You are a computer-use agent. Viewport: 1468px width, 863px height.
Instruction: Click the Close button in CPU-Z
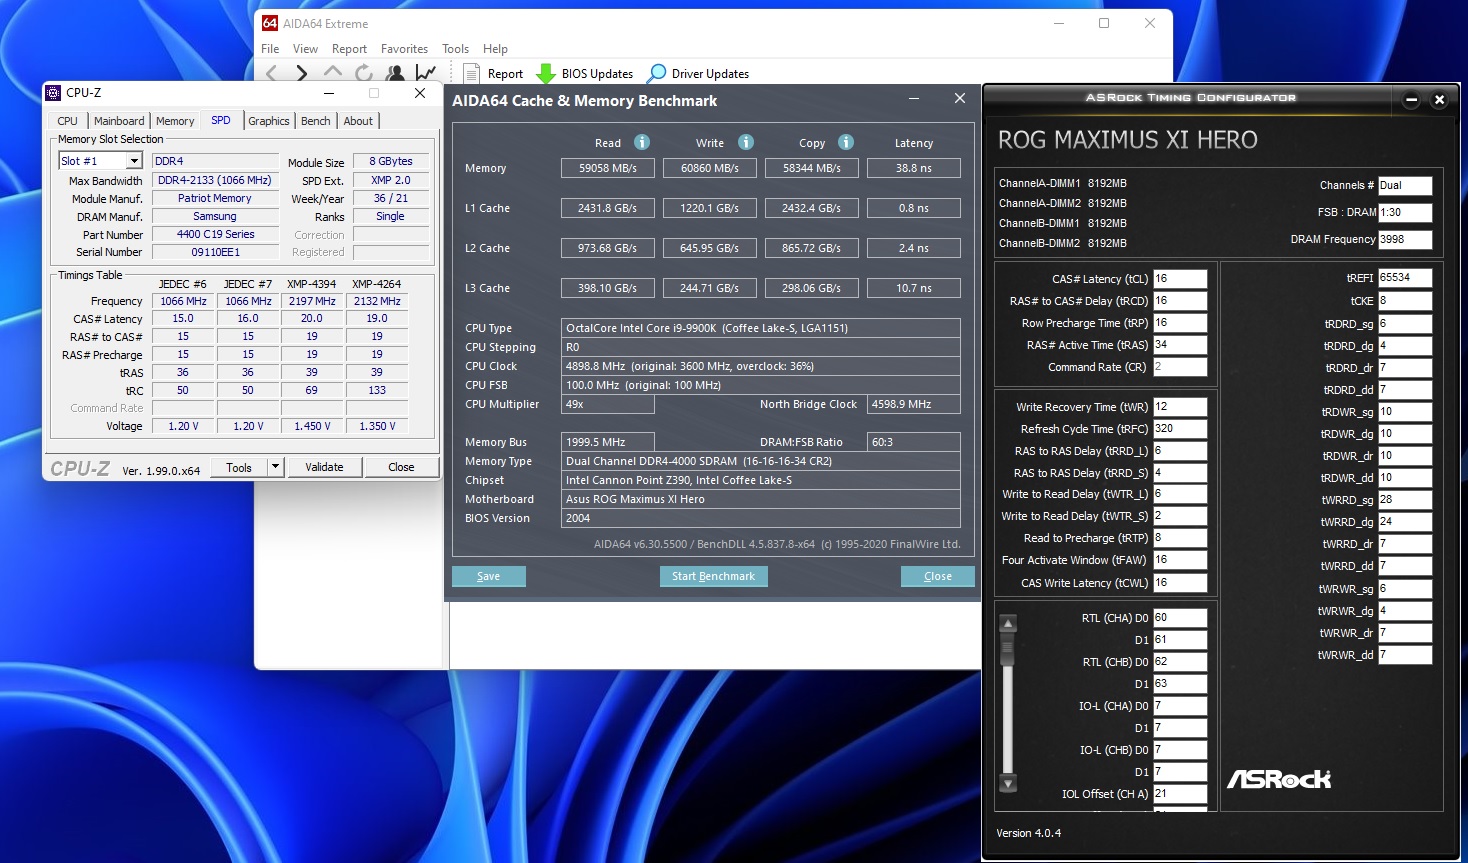pos(401,467)
